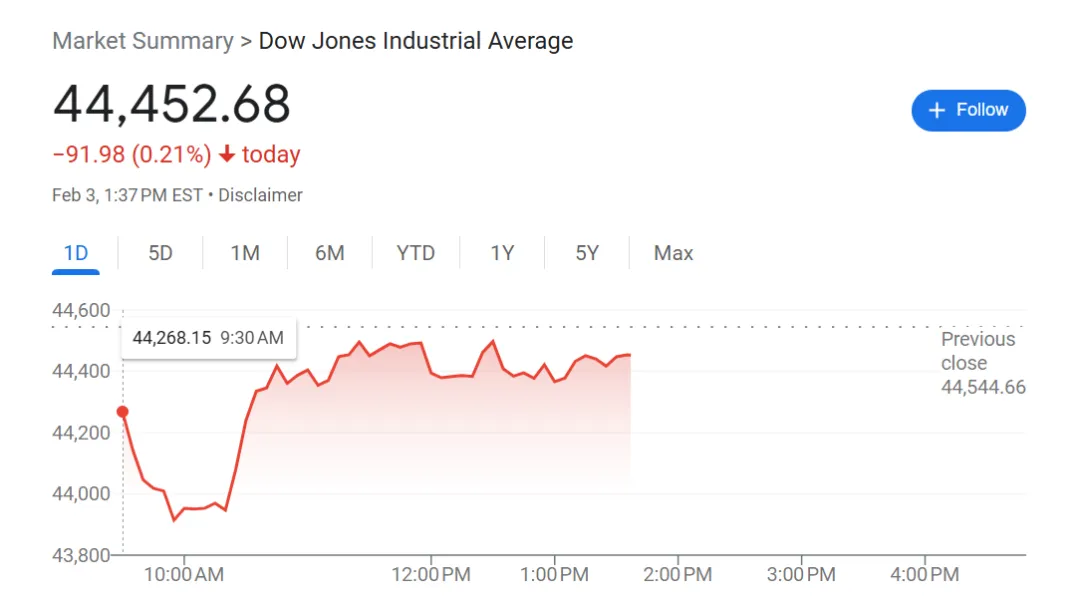The width and height of the screenshot is (1080, 603).
Task: Click the plus icon in Follow button
Action: [x=936, y=110]
